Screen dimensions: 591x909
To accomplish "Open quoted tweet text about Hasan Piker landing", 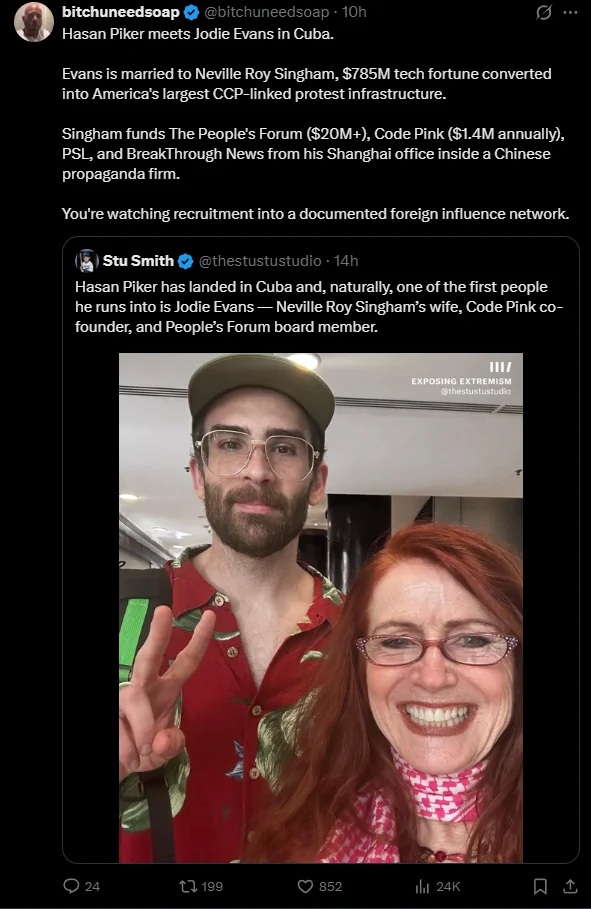I will pos(319,307).
